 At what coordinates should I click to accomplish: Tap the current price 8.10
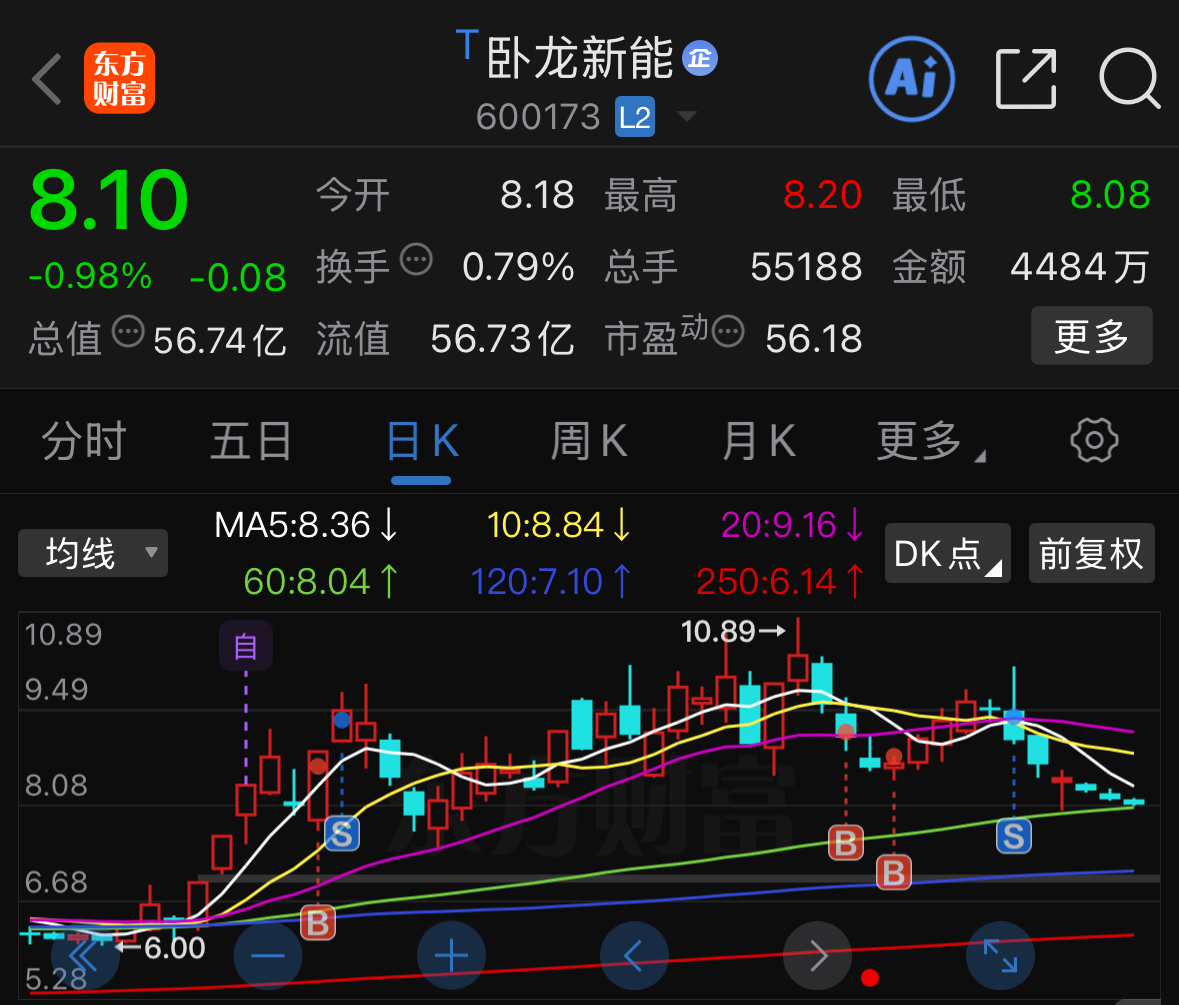(109, 199)
